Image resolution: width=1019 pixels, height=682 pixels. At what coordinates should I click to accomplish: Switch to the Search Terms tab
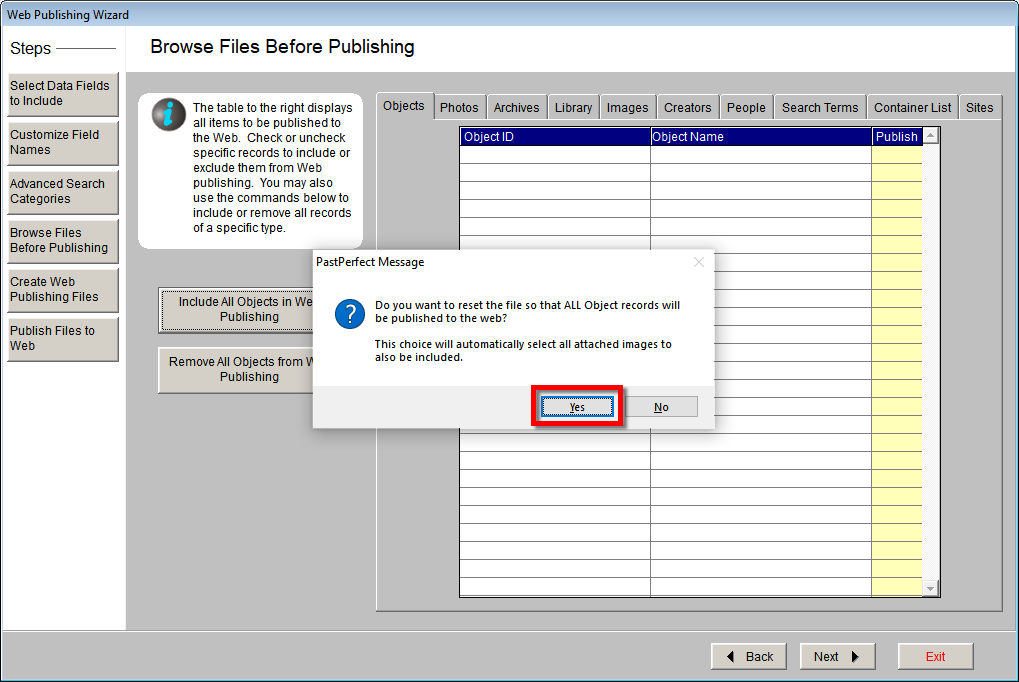point(819,108)
